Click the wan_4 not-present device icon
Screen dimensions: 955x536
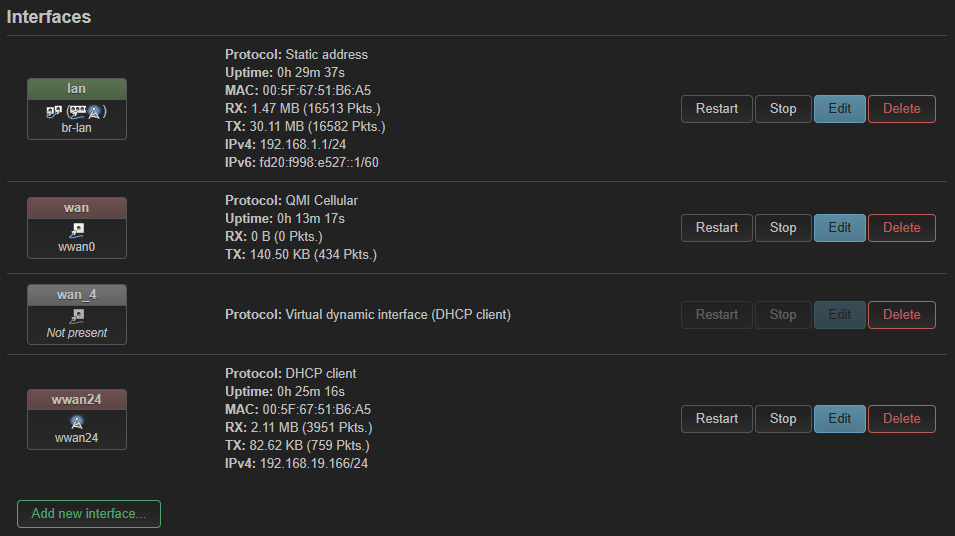pyautogui.click(x=77, y=316)
